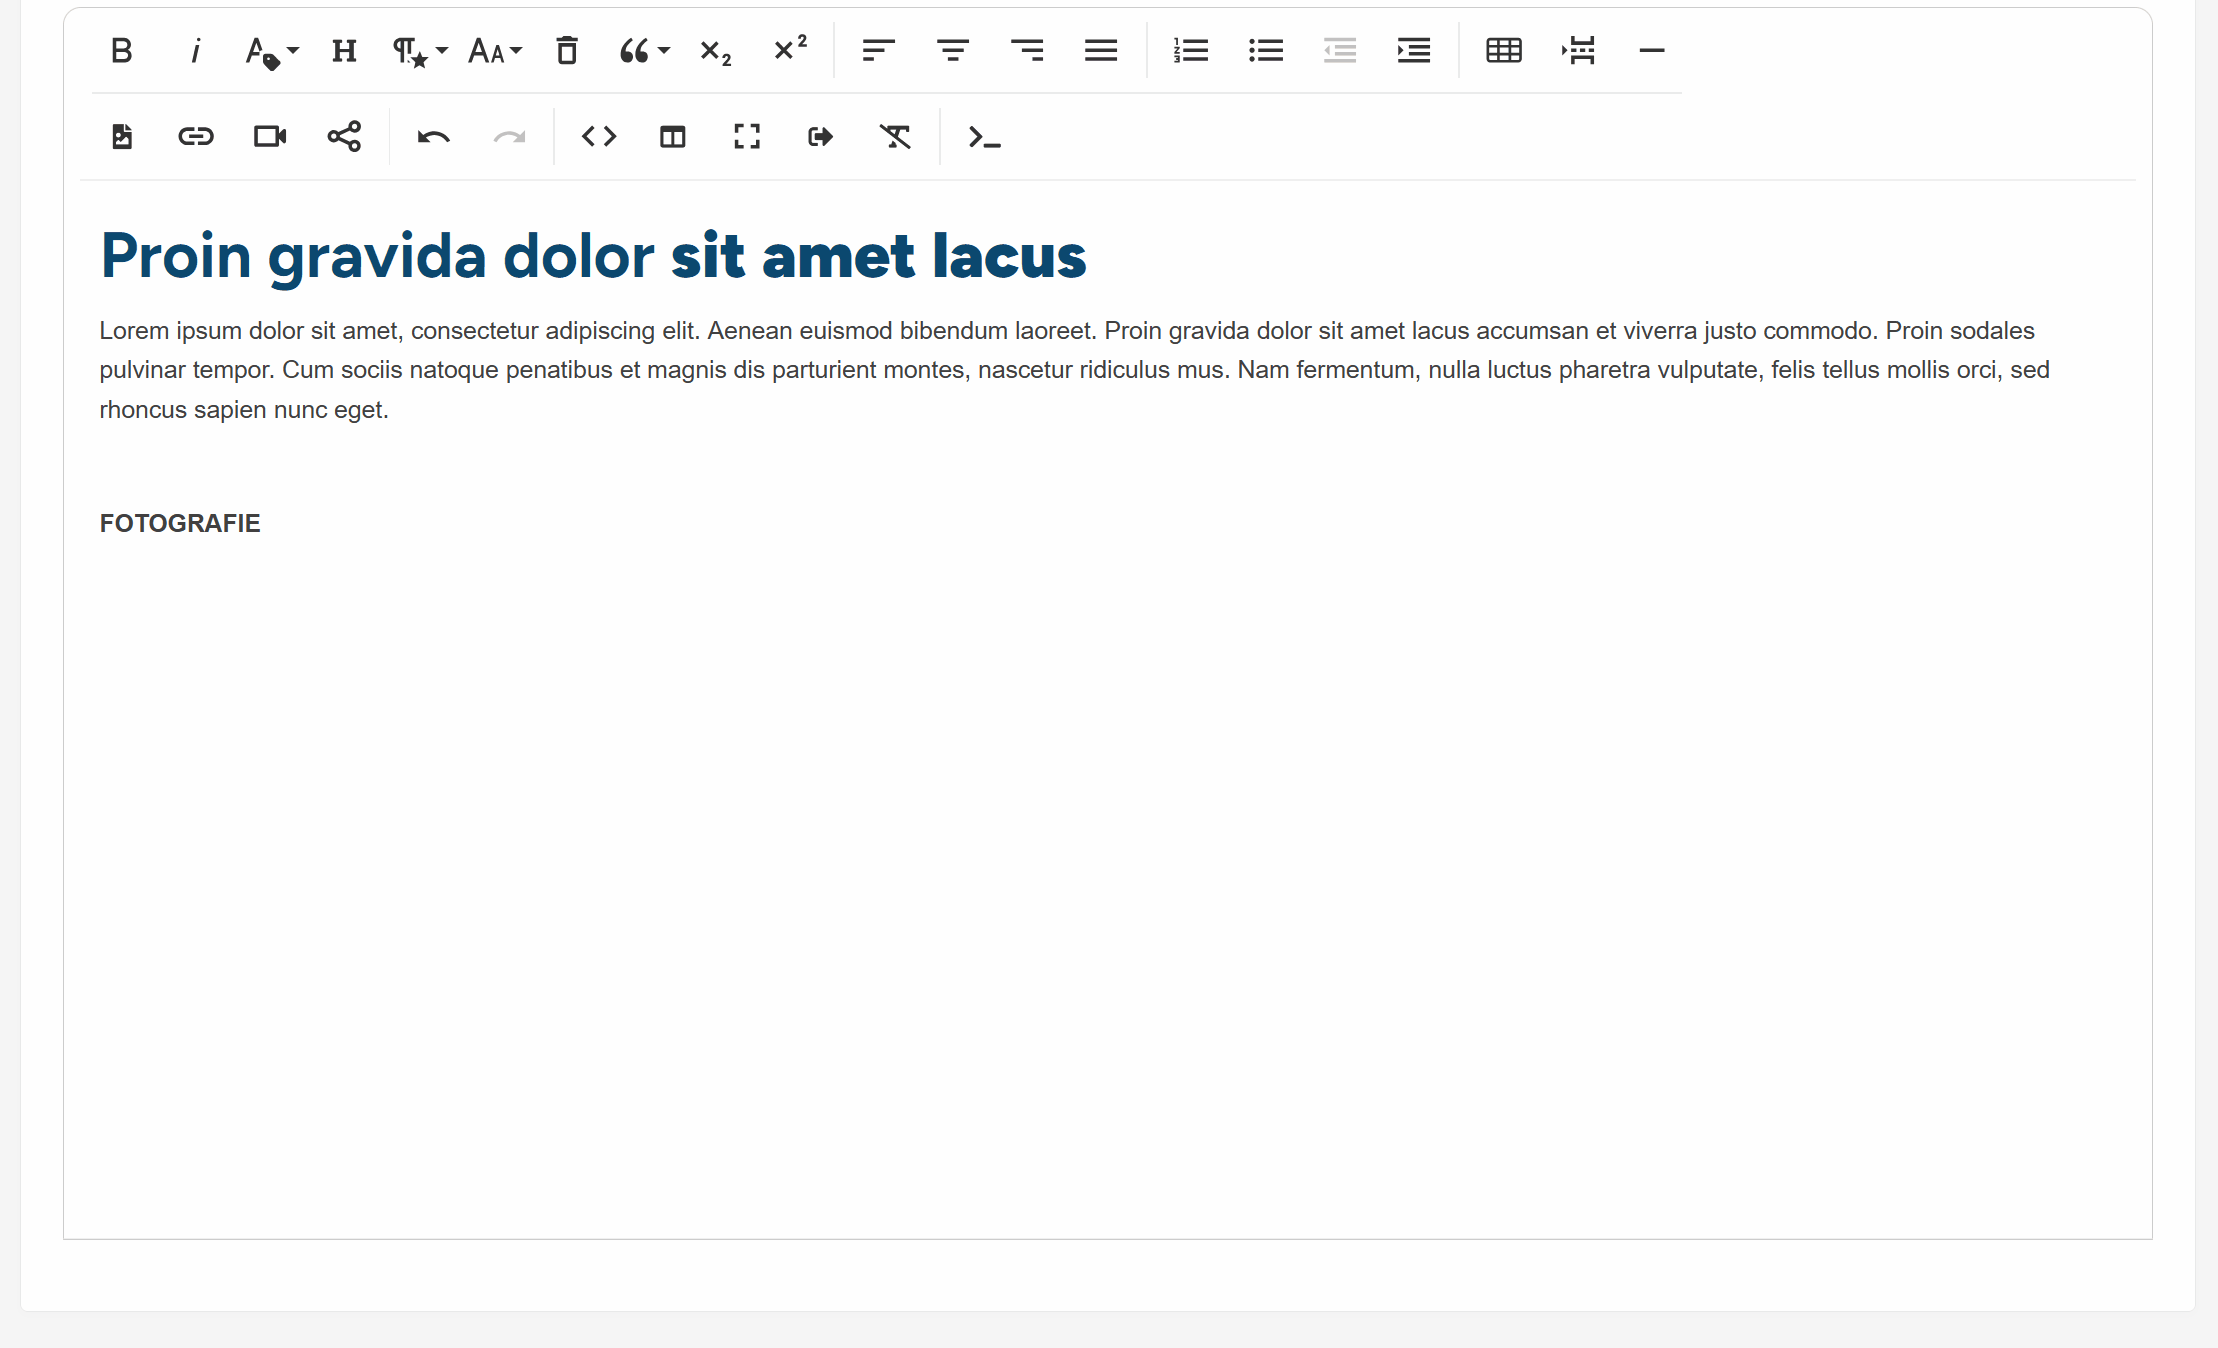The image size is (2218, 1348).
Task: Click the trash delete icon
Action: click(x=567, y=50)
